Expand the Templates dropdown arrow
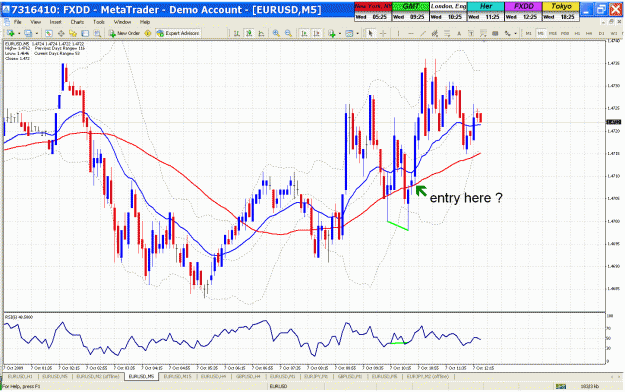 click(x=358, y=33)
